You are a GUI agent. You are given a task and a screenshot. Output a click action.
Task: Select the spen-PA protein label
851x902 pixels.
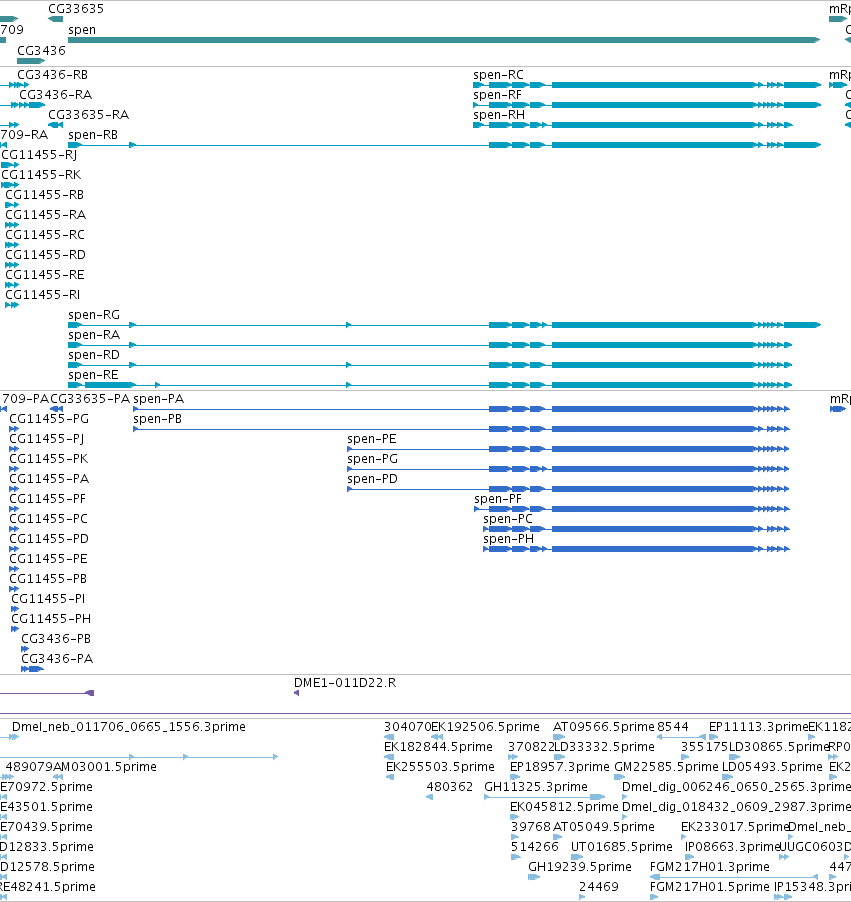point(159,399)
